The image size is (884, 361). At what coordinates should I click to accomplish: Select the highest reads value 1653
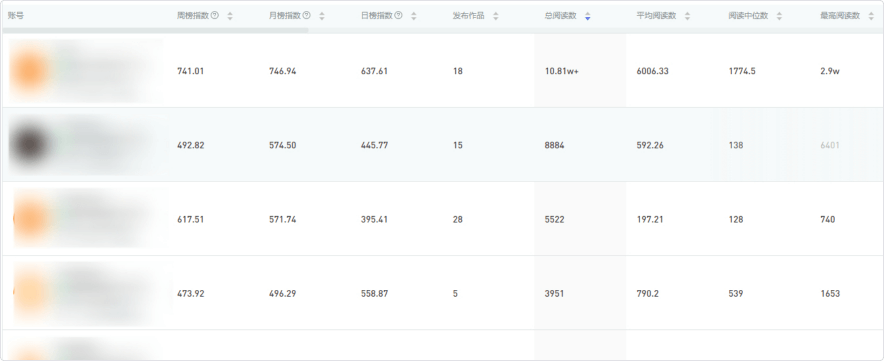click(x=830, y=293)
